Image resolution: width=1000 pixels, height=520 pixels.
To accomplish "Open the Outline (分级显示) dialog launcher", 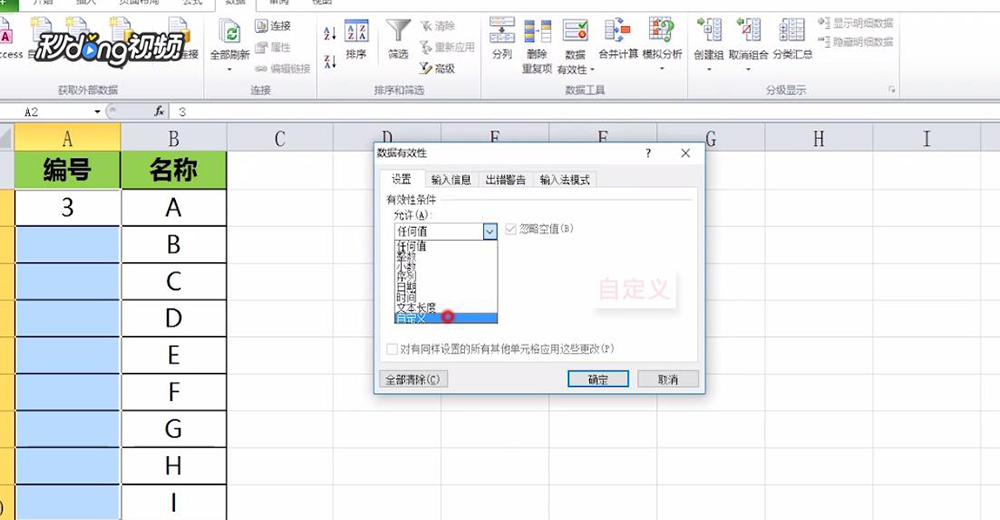I will [x=892, y=90].
